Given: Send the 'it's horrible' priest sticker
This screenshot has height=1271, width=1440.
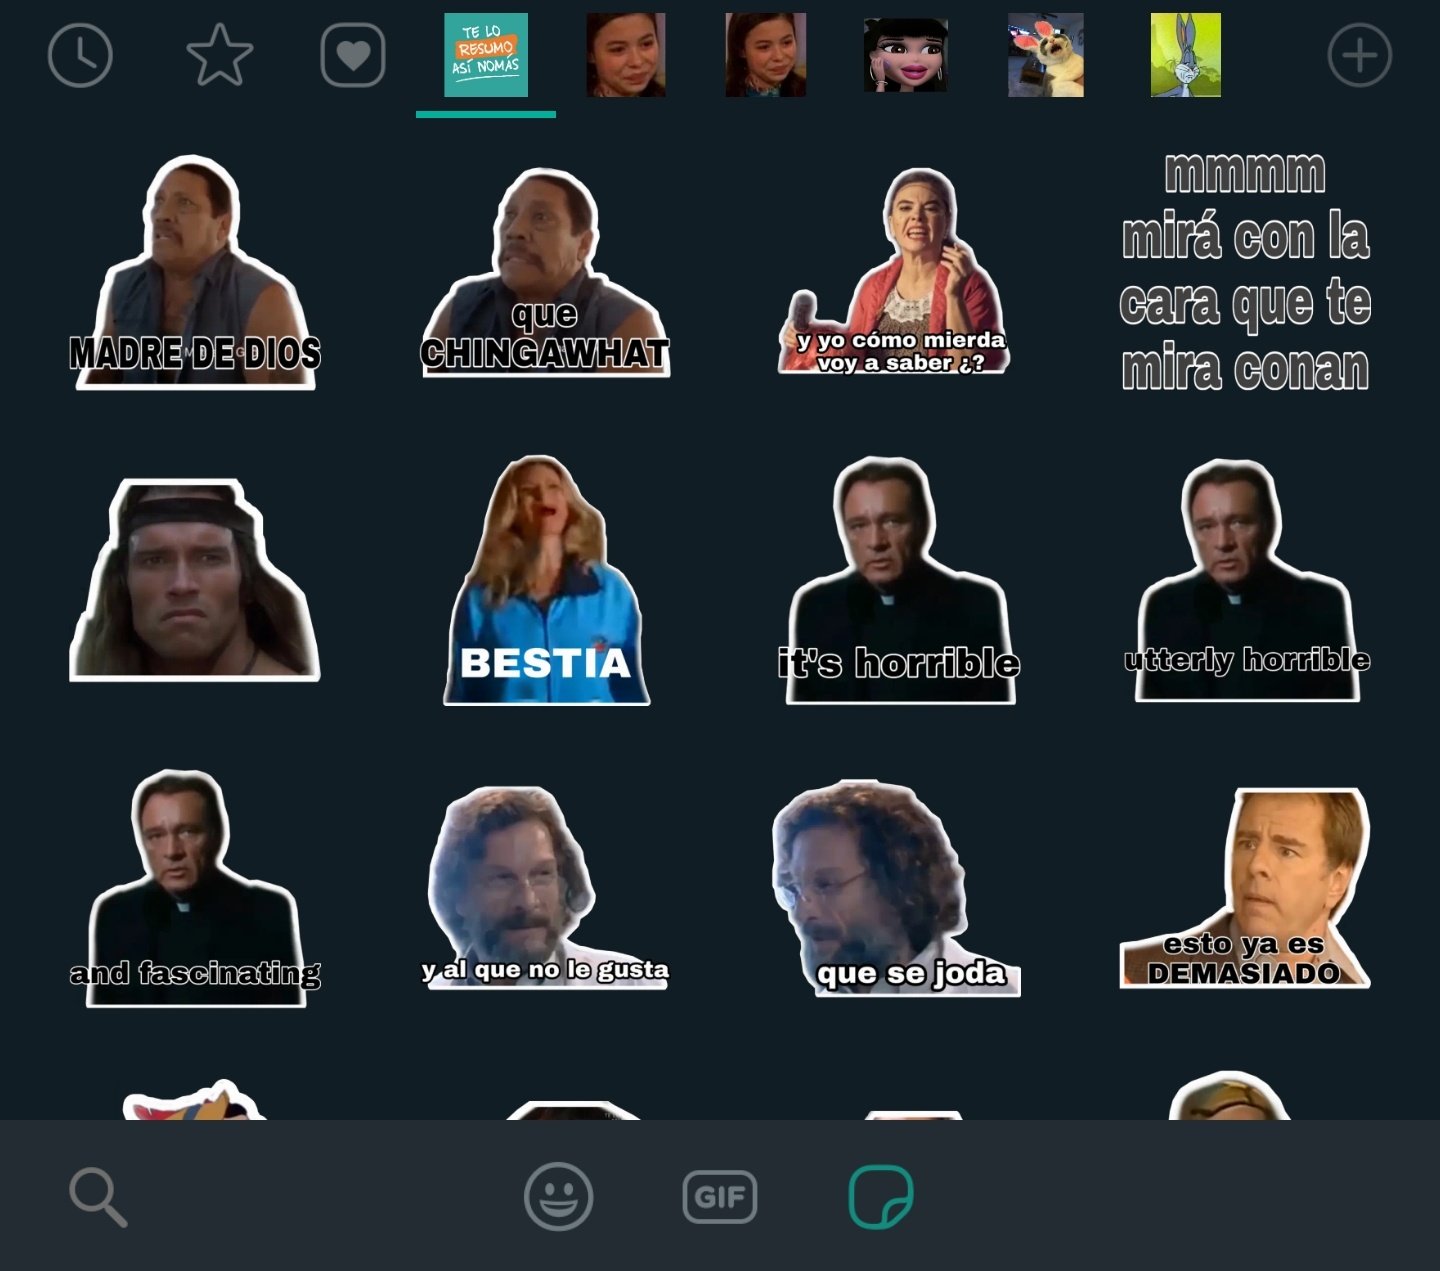Looking at the screenshot, I should [898, 580].
